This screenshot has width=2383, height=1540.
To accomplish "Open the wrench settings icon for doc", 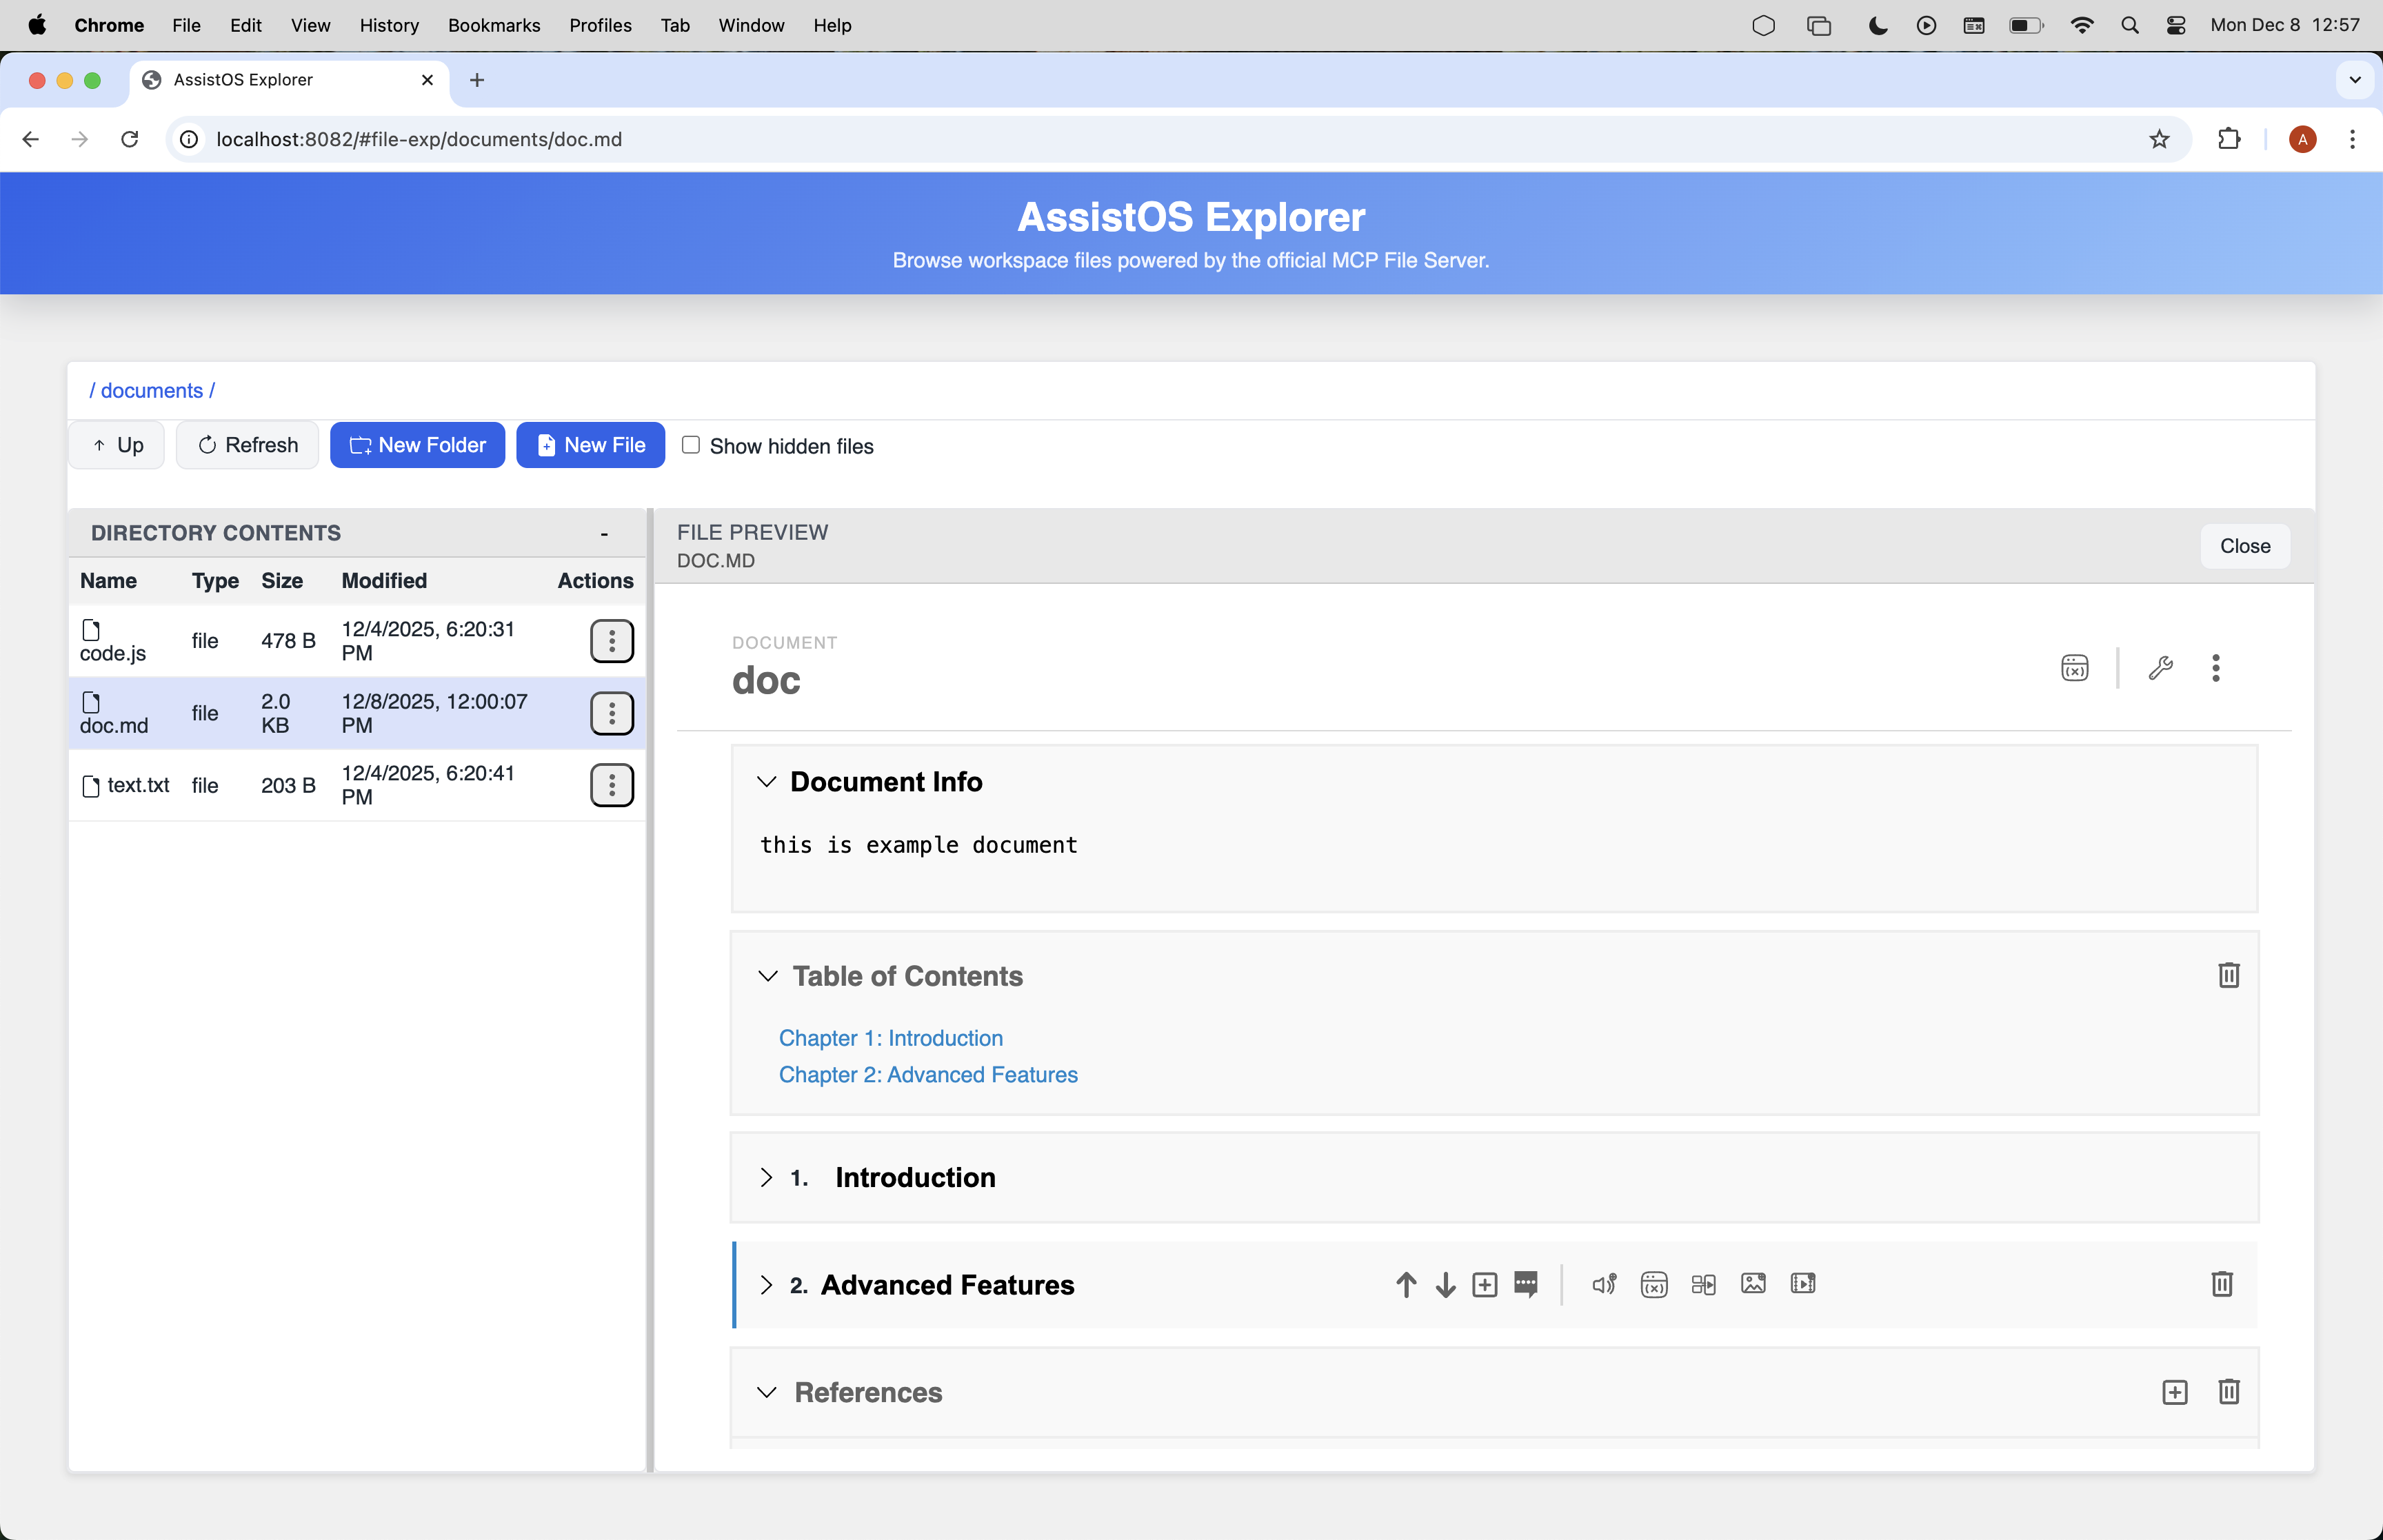I will pos(2160,667).
